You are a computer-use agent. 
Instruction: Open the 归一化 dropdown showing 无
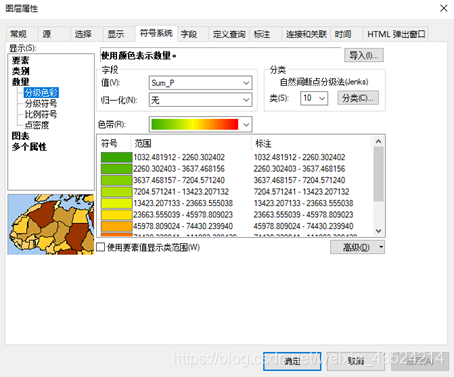(x=200, y=100)
